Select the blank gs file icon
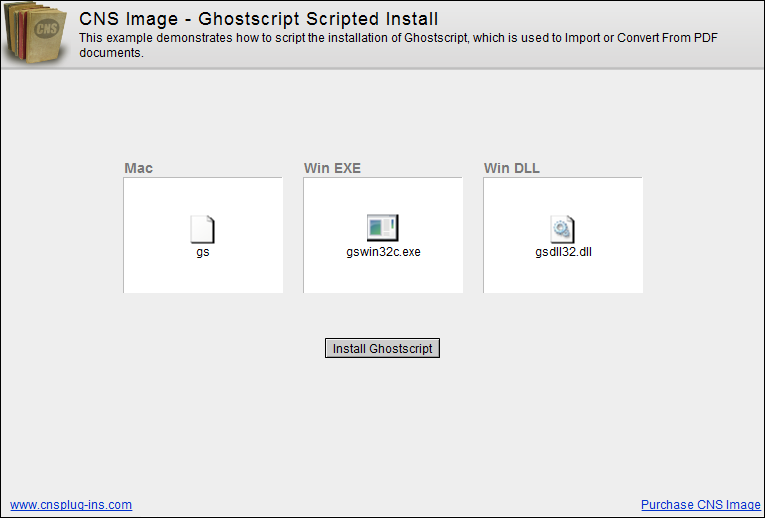The image size is (765, 518). 202,229
